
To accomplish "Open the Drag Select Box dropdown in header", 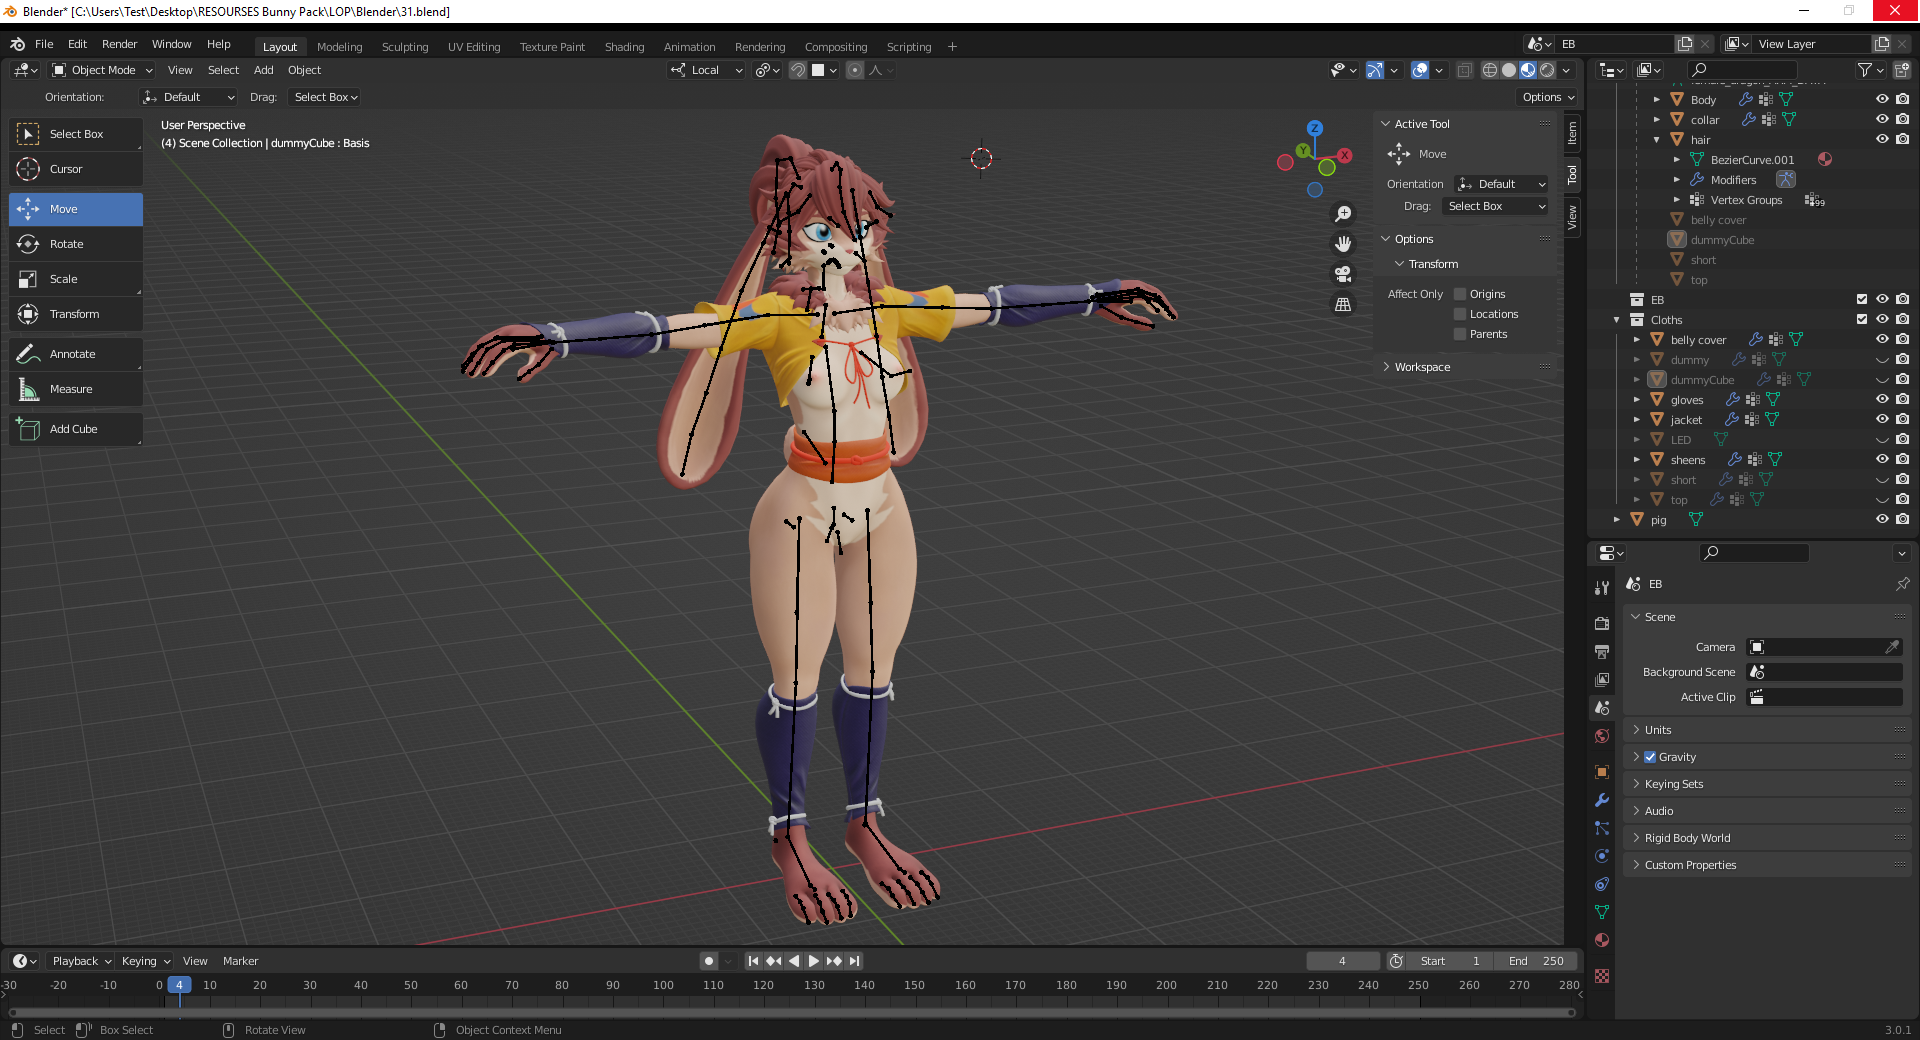I will (x=326, y=97).
